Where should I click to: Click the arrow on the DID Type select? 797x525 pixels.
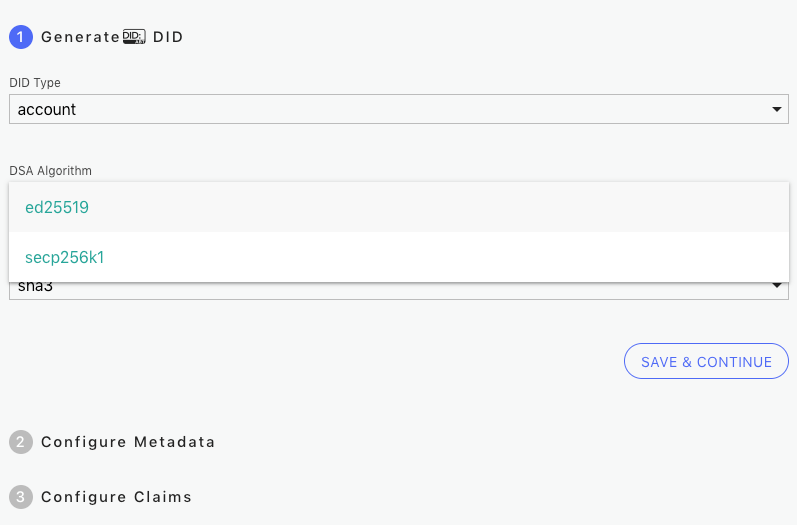[776, 109]
